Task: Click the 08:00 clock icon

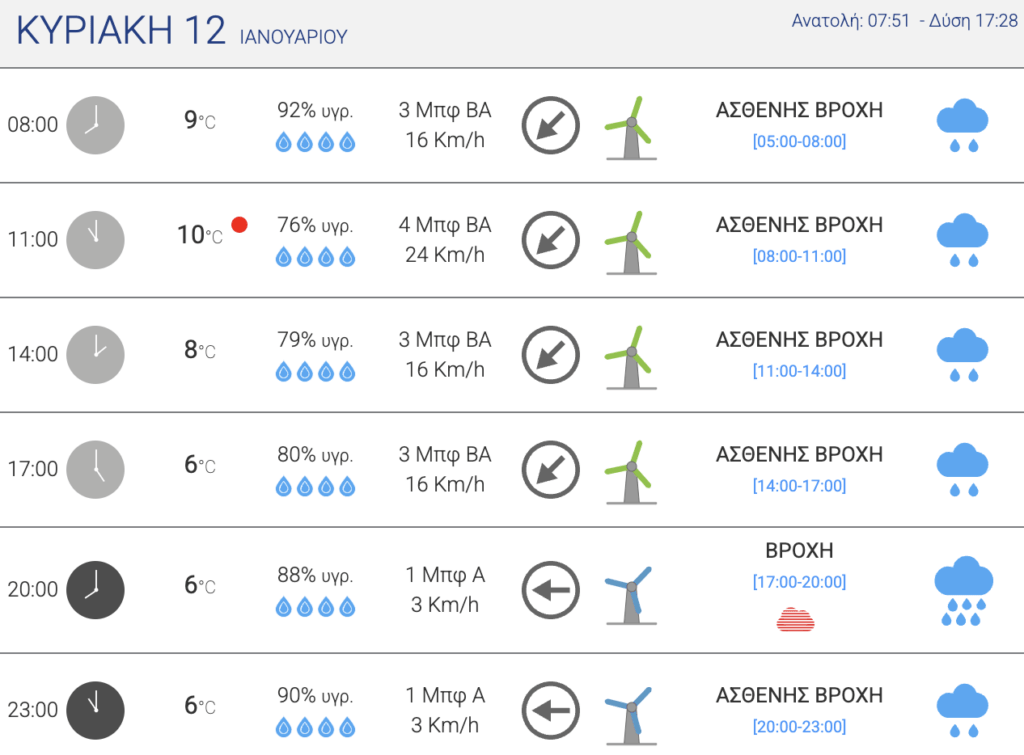Action: pyautogui.click(x=95, y=125)
